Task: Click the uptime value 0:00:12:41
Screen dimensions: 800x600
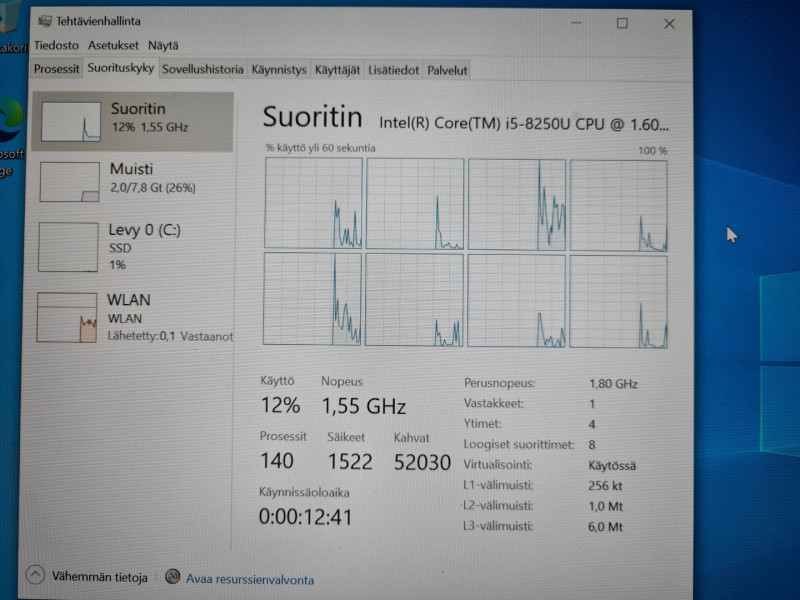Action: point(306,517)
